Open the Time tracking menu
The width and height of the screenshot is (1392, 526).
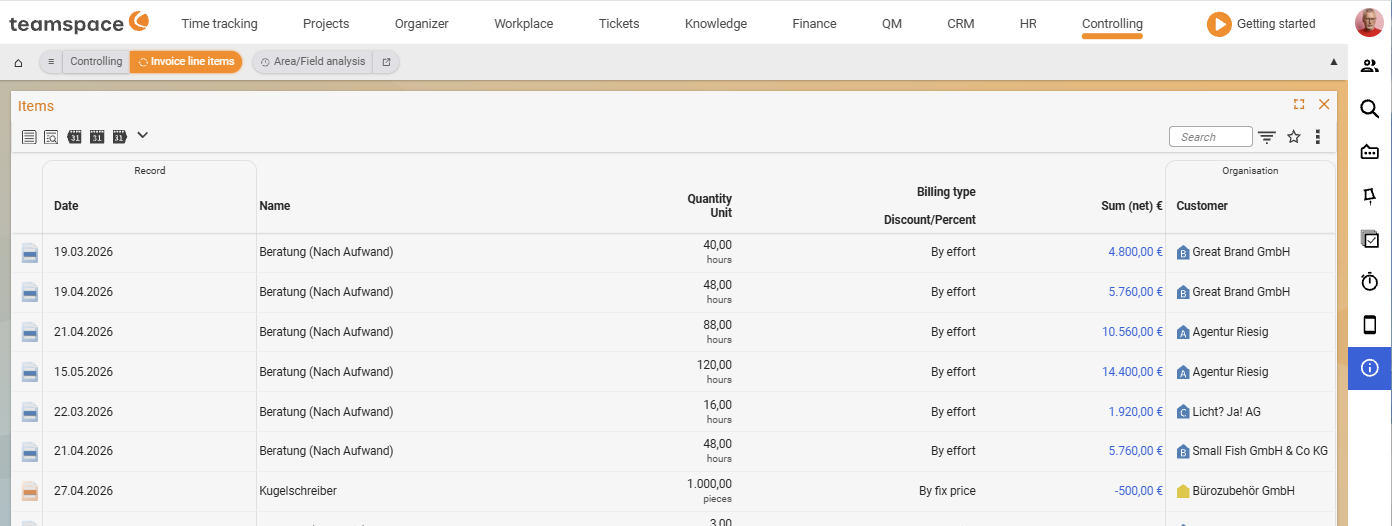coord(219,24)
